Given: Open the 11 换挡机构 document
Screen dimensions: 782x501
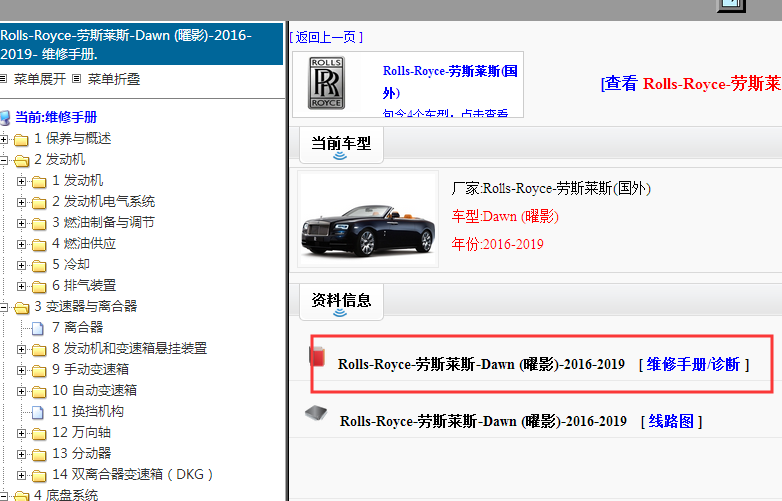Looking at the screenshot, I should pos(88,412).
